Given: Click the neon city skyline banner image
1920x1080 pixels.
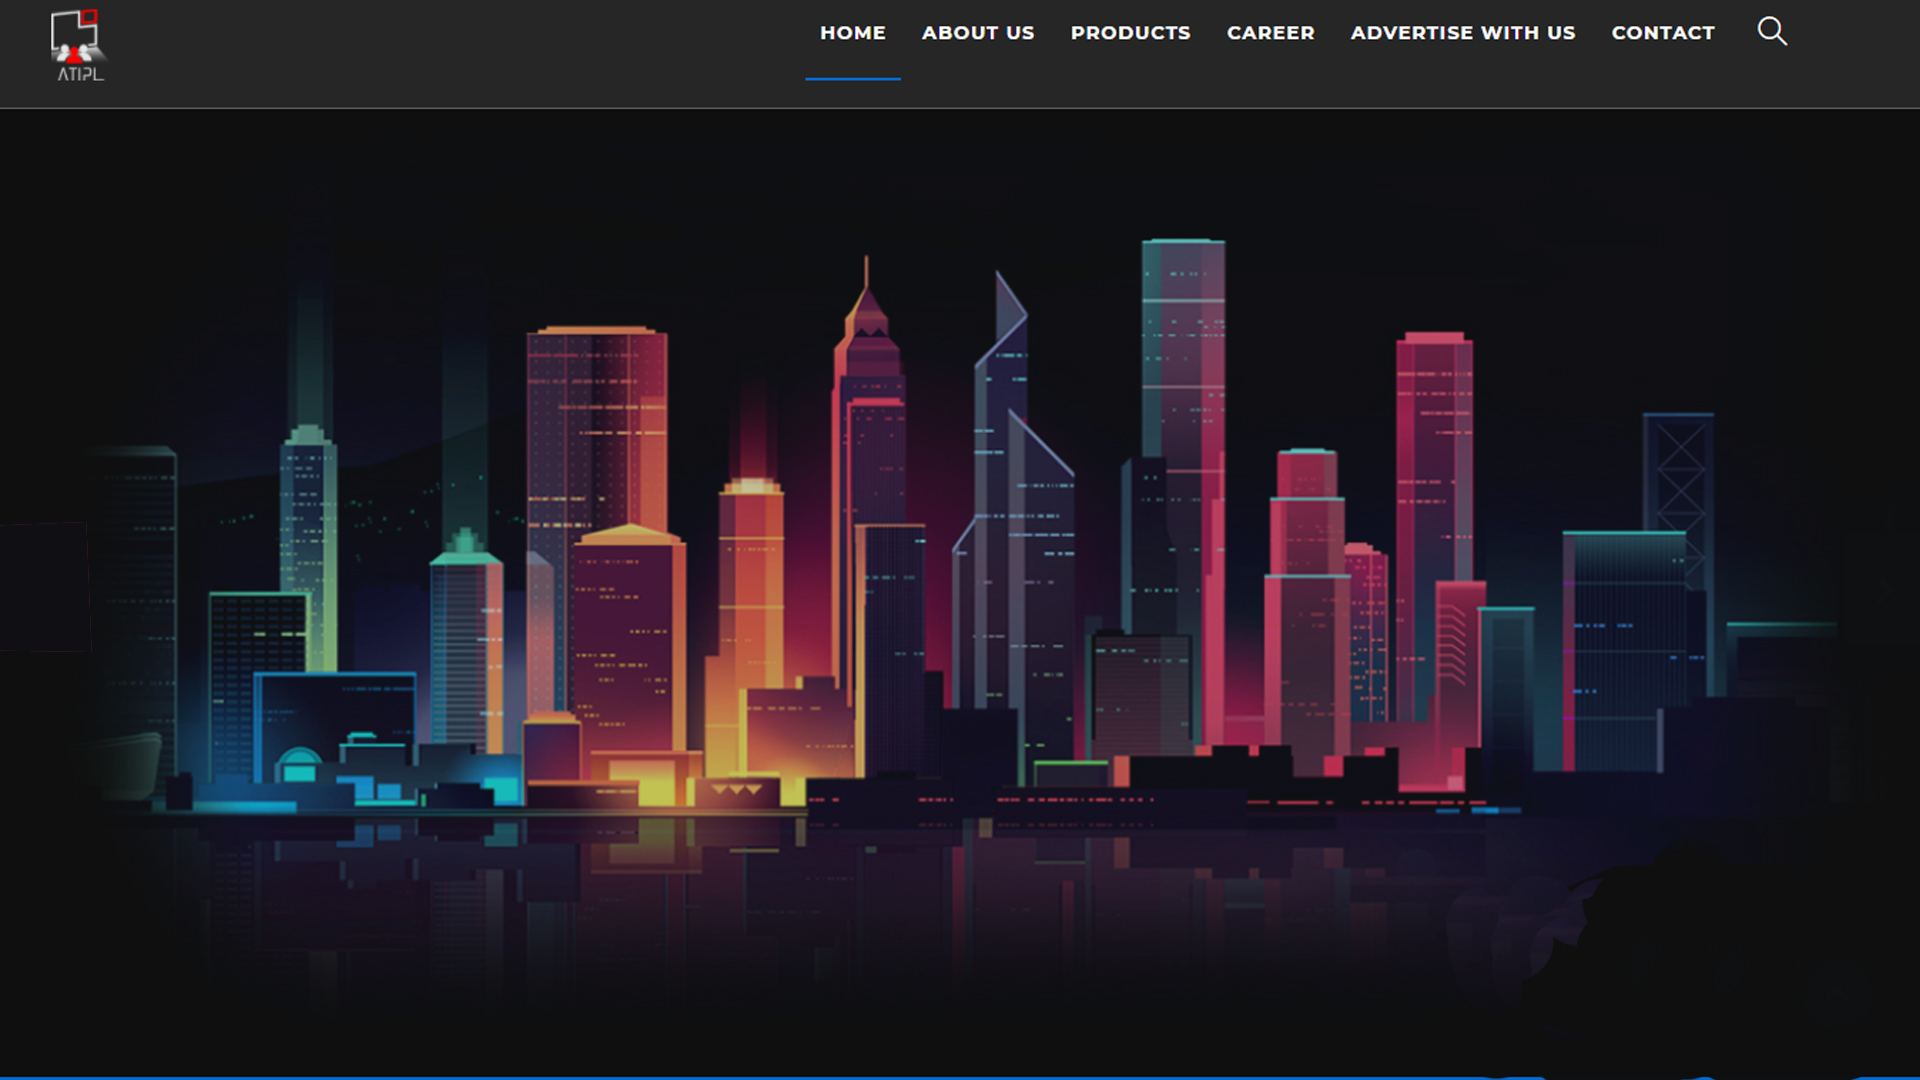Looking at the screenshot, I should [960, 593].
